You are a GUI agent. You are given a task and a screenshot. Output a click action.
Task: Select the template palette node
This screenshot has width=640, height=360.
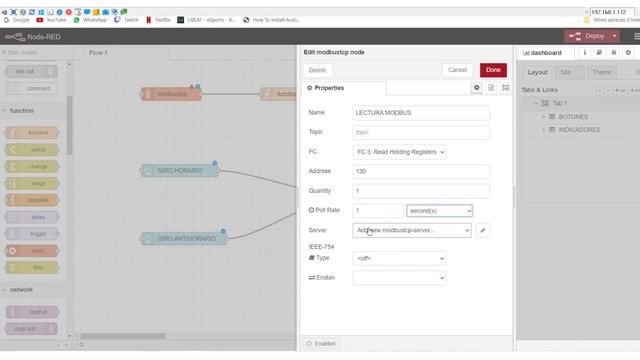32,200
